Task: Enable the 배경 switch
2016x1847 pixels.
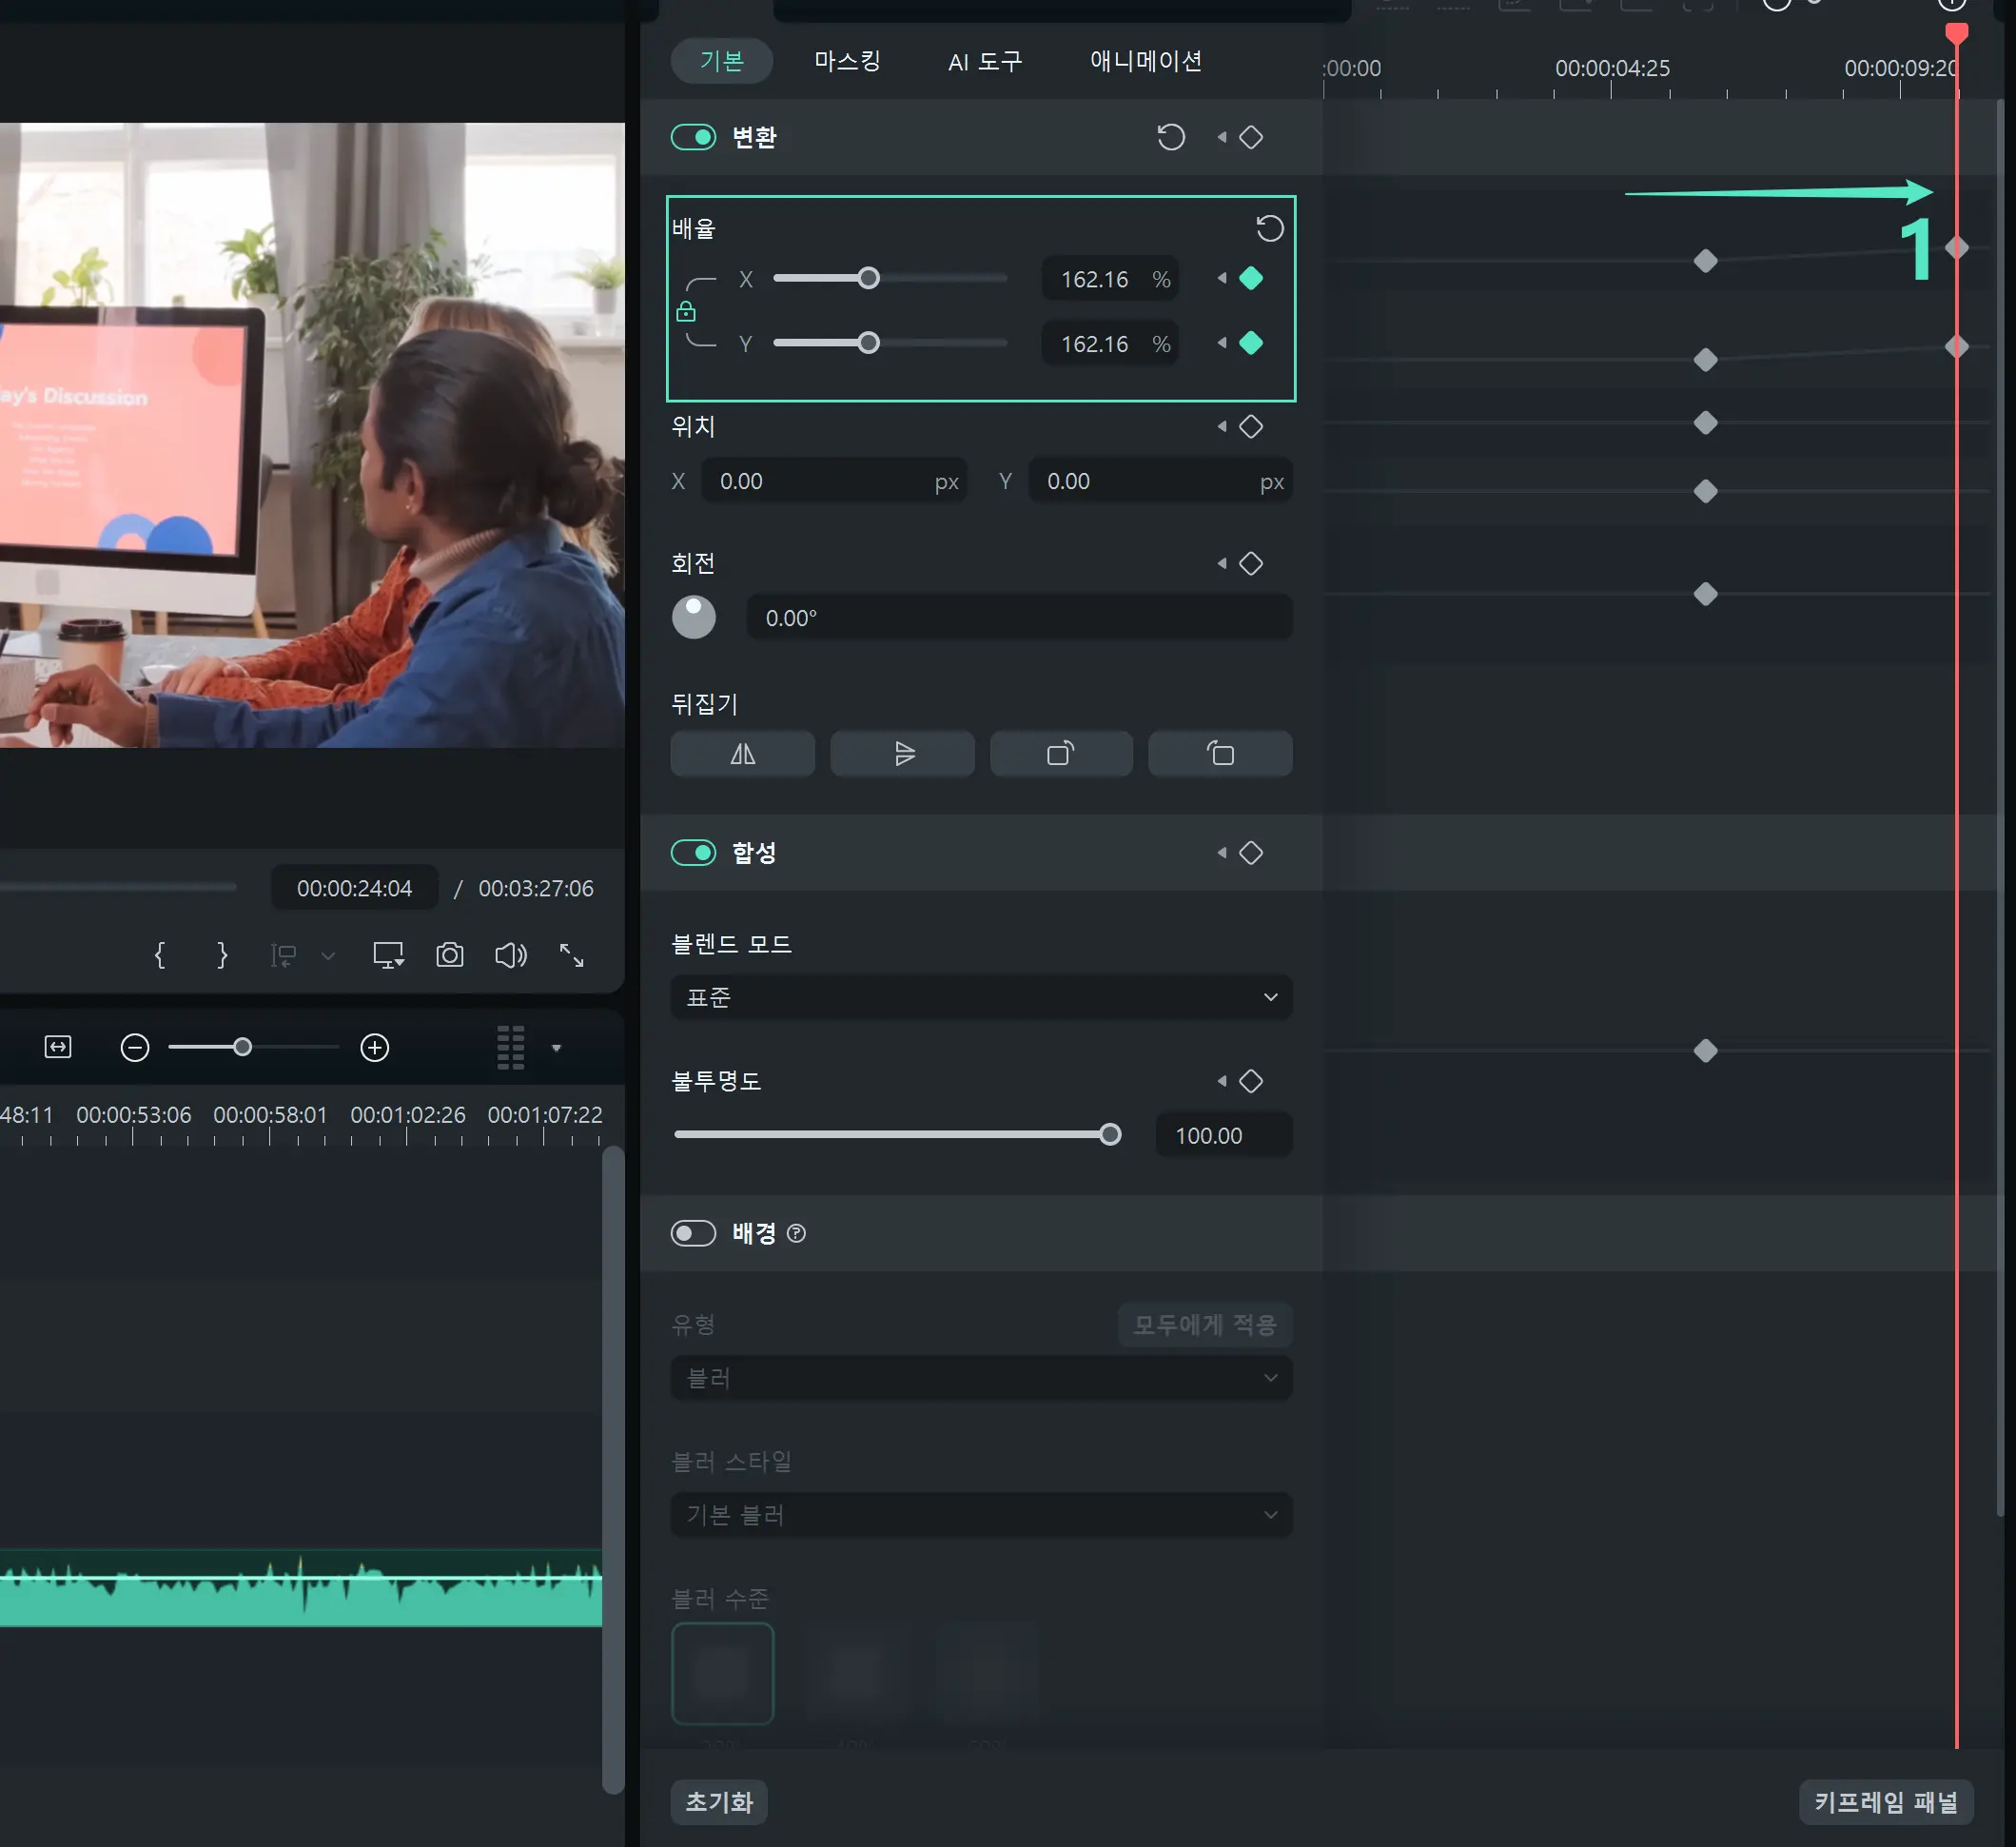Action: tap(693, 1233)
